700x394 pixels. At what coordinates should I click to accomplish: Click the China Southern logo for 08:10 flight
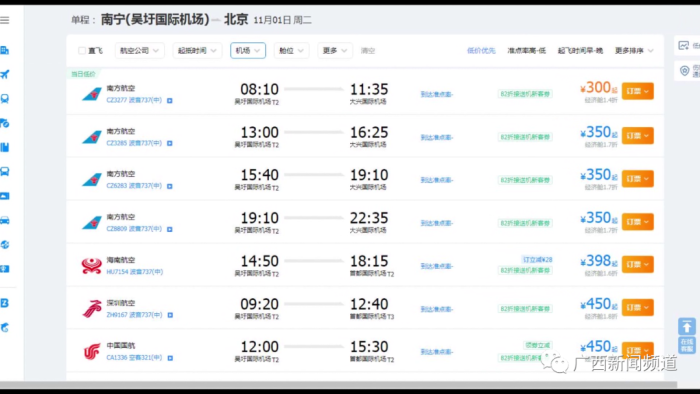click(x=92, y=94)
